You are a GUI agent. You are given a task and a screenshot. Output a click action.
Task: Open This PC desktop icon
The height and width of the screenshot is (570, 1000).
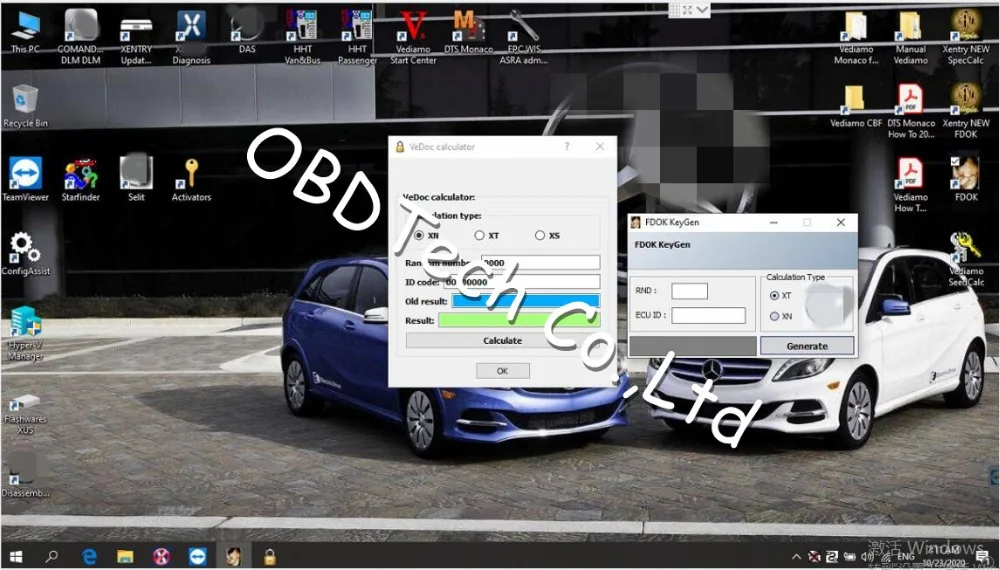point(26,32)
